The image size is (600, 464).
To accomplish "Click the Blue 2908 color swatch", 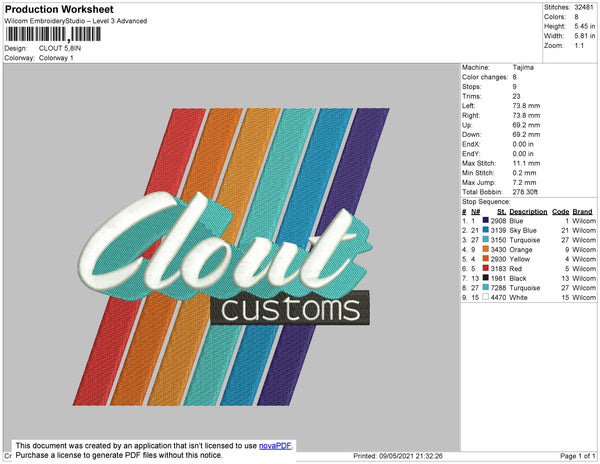I will [486, 220].
